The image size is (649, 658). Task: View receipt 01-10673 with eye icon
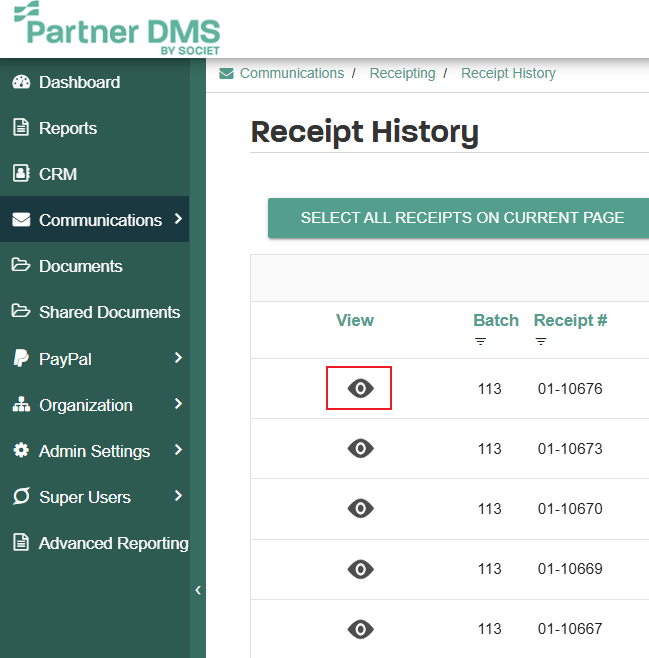(360, 449)
